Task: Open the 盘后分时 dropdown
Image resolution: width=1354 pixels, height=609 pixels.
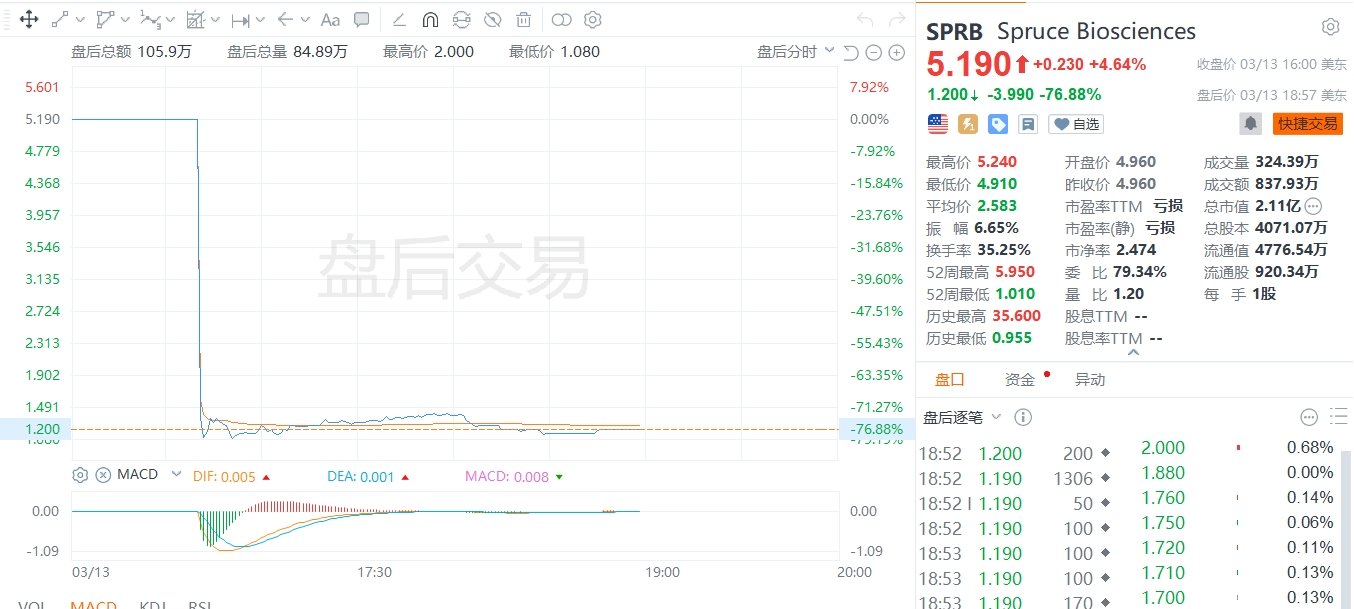Action: [796, 51]
